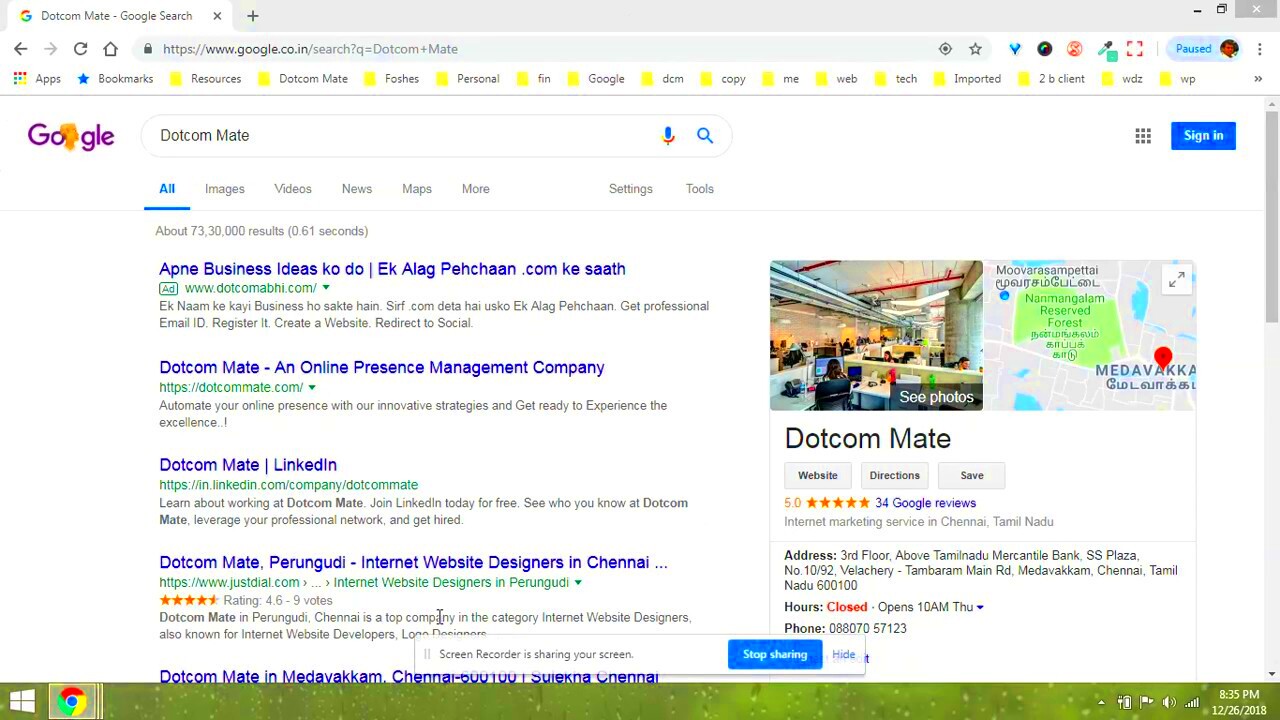Screen dimensions: 1280x720
Task: Open the browser home page icon
Action: click(x=110, y=48)
